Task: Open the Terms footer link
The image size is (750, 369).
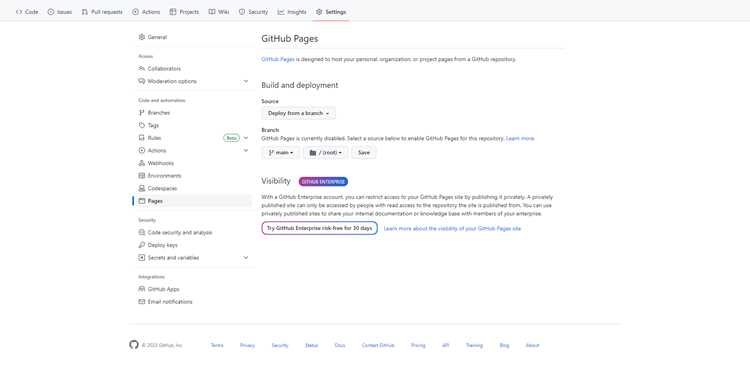Action: point(217,345)
